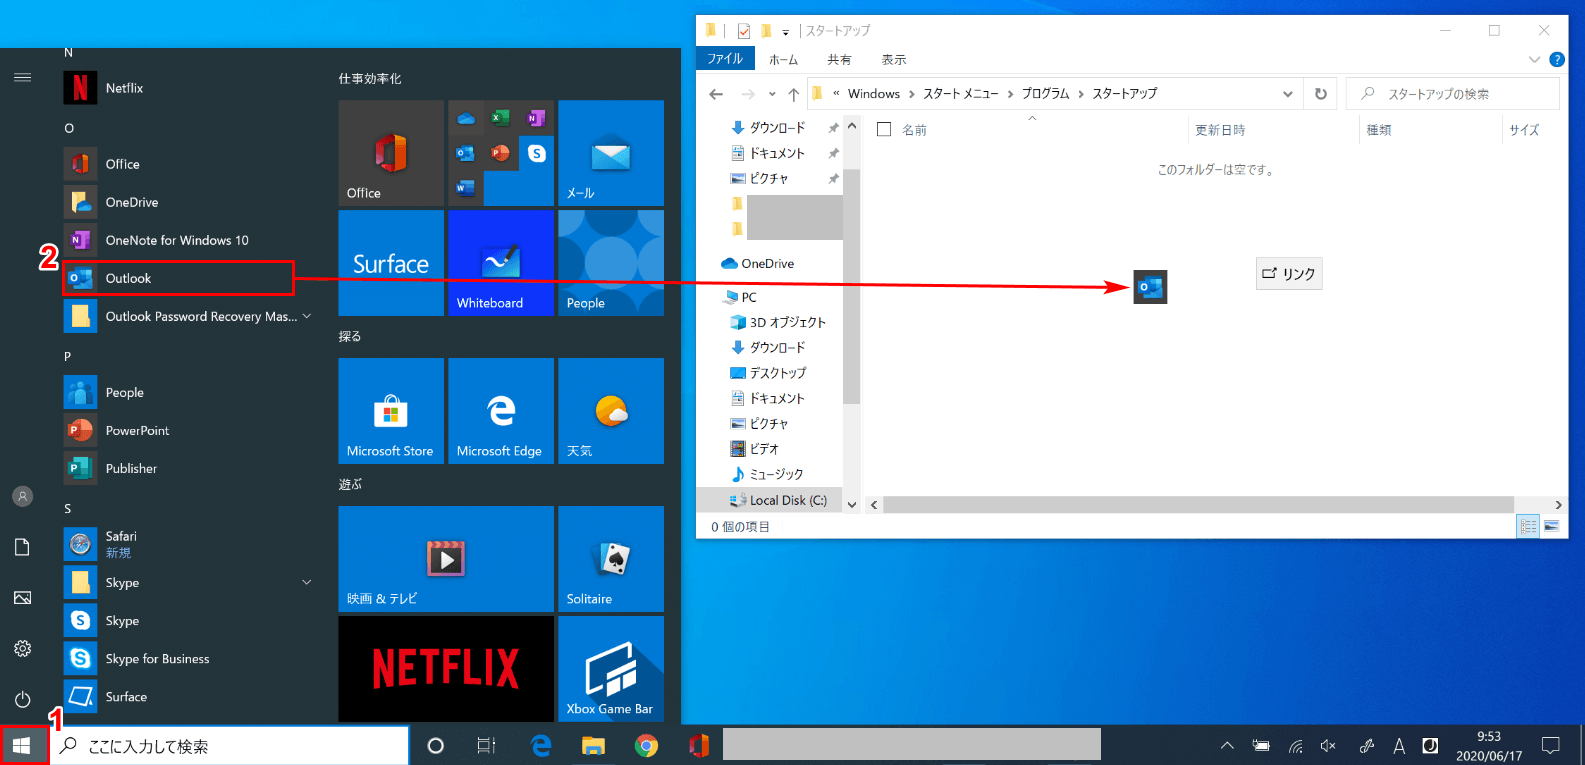Open the People tile
The height and width of the screenshot is (765, 1585).
[x=611, y=263]
